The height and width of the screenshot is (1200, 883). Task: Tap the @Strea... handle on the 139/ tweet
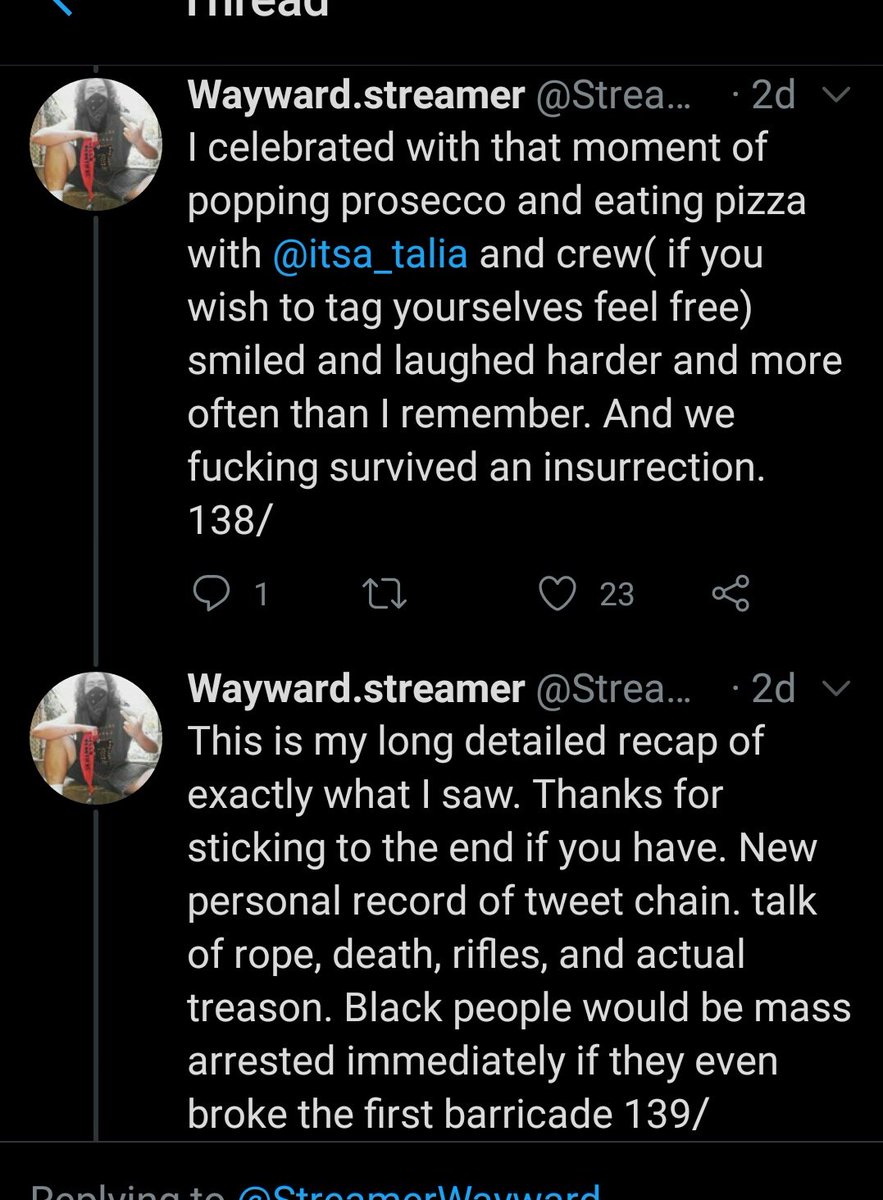coord(615,689)
